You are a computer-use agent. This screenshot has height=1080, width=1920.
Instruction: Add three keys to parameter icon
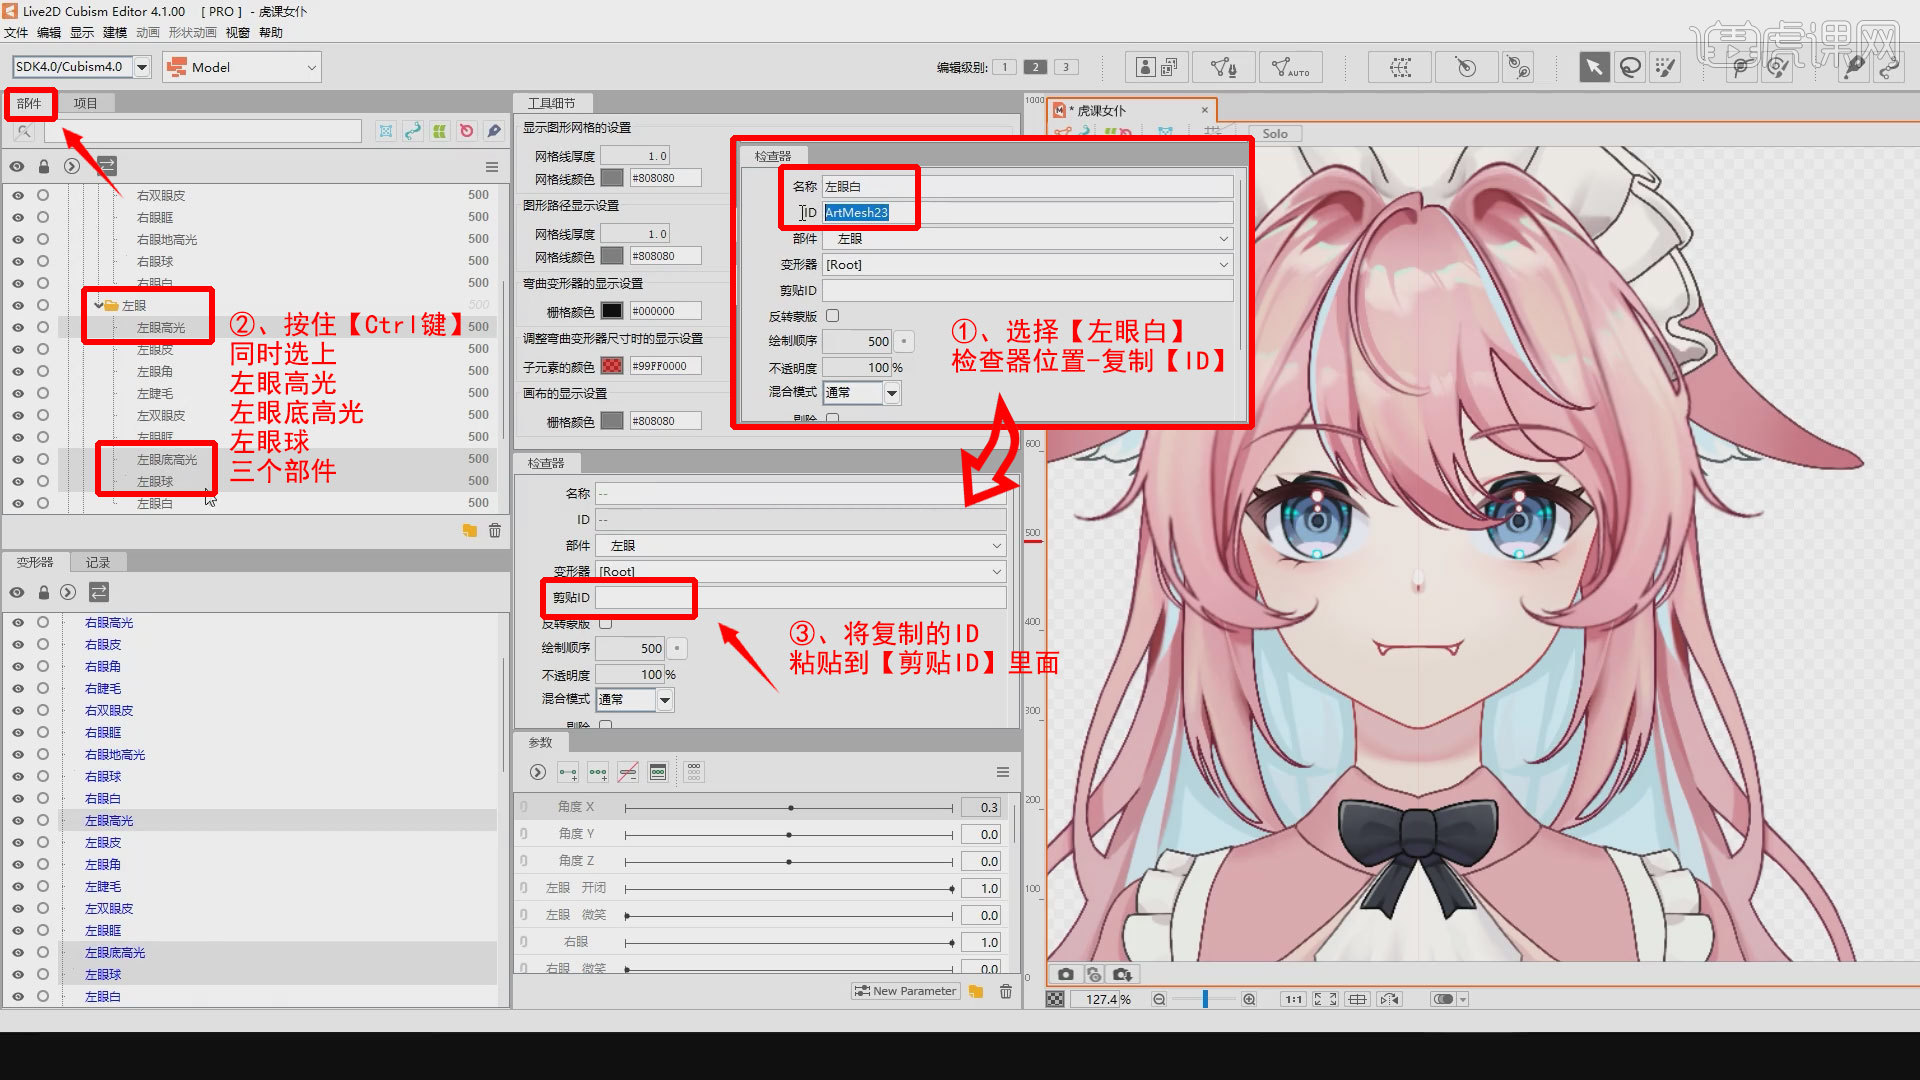(x=598, y=772)
